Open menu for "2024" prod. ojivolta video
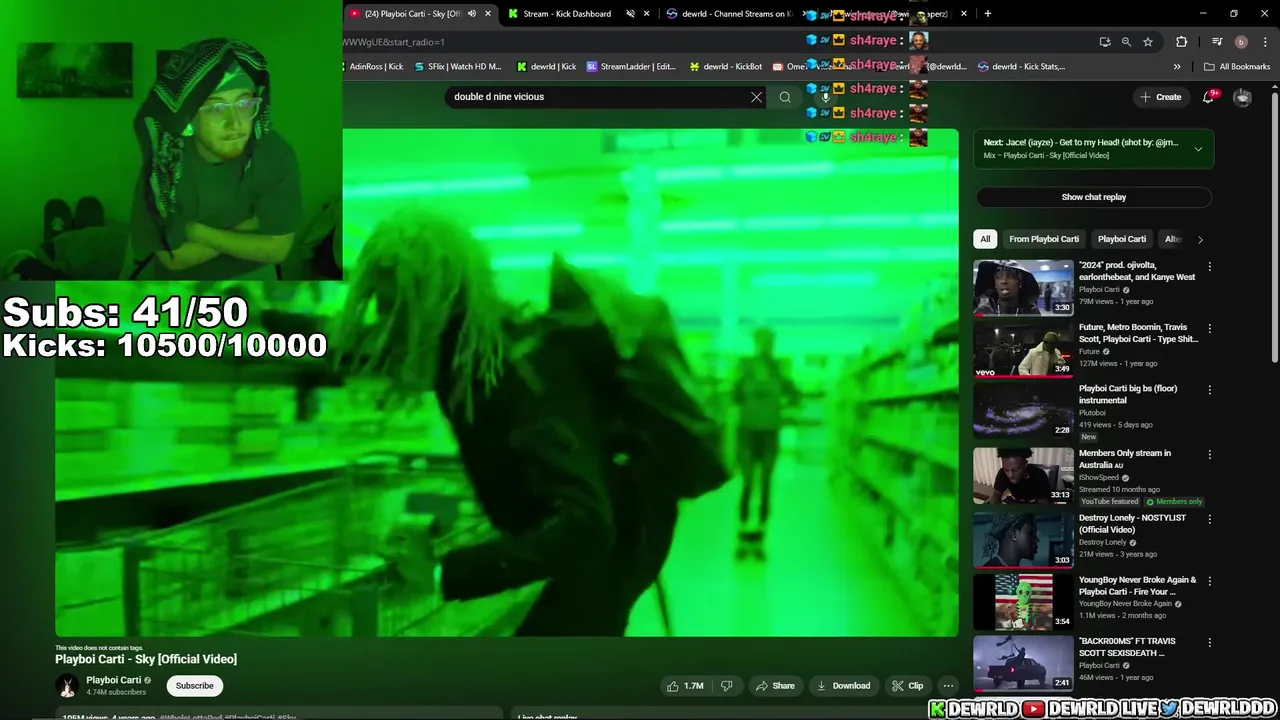This screenshot has height=720, width=1280. [1209, 267]
